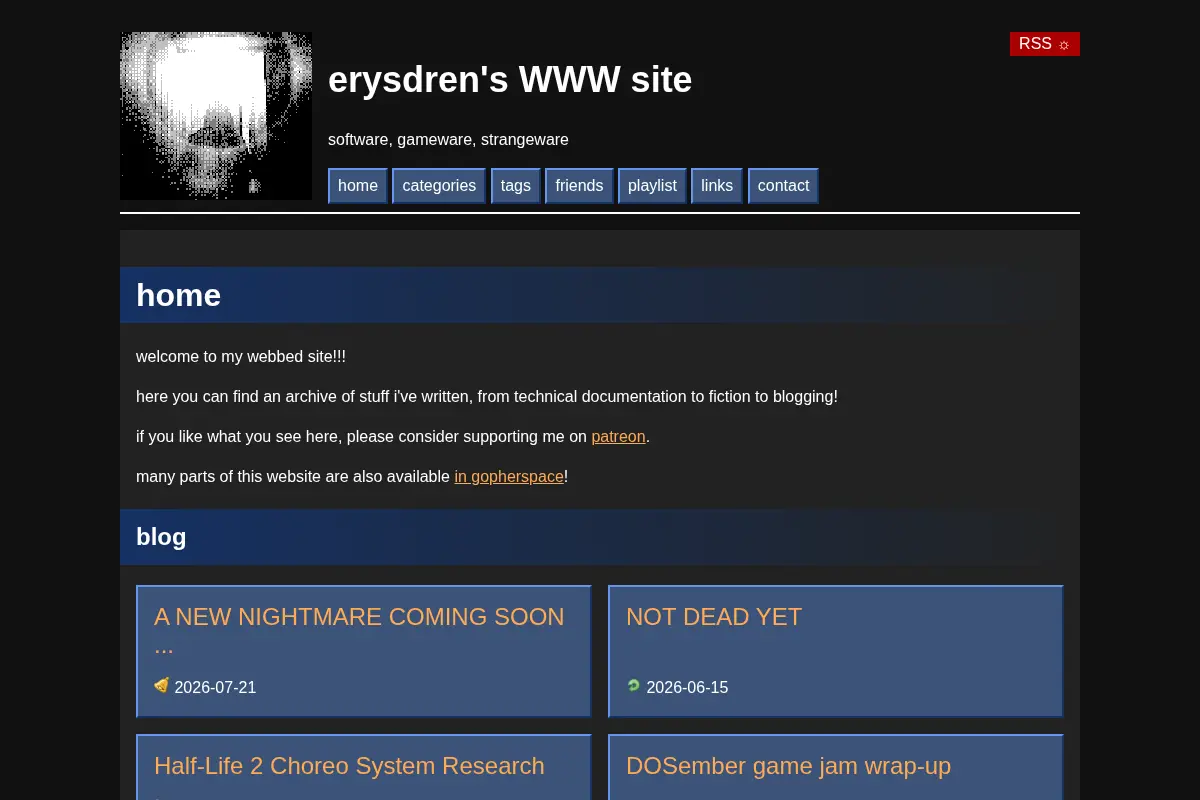Follow the patreon link
Image resolution: width=1200 pixels, height=800 pixels.
(x=618, y=437)
